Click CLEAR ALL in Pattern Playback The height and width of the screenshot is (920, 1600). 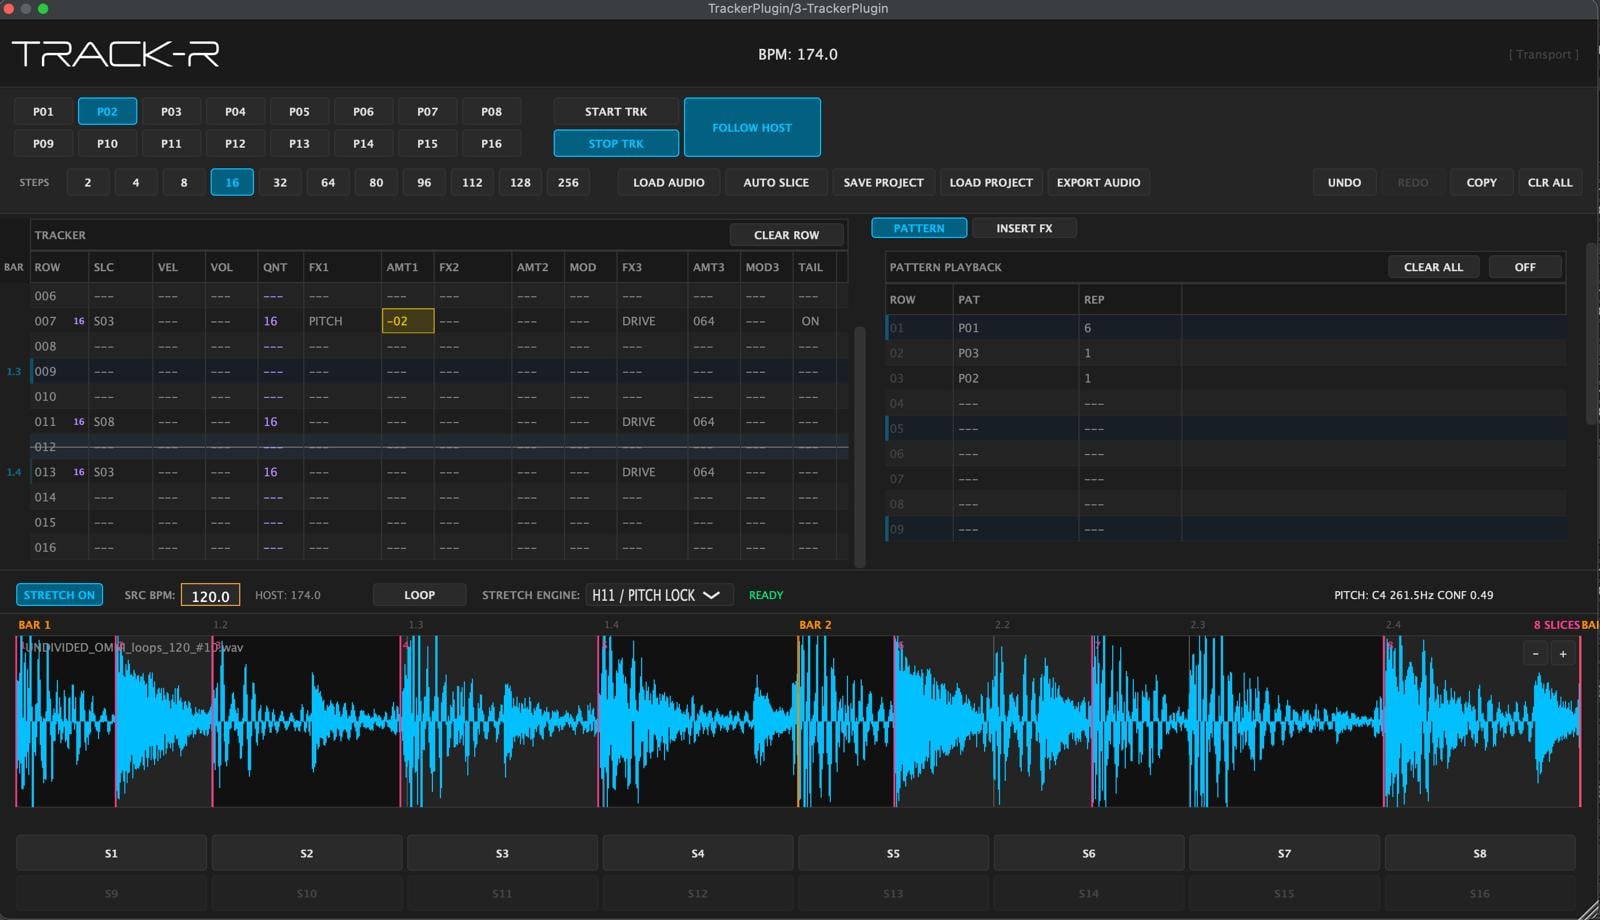coord(1433,267)
